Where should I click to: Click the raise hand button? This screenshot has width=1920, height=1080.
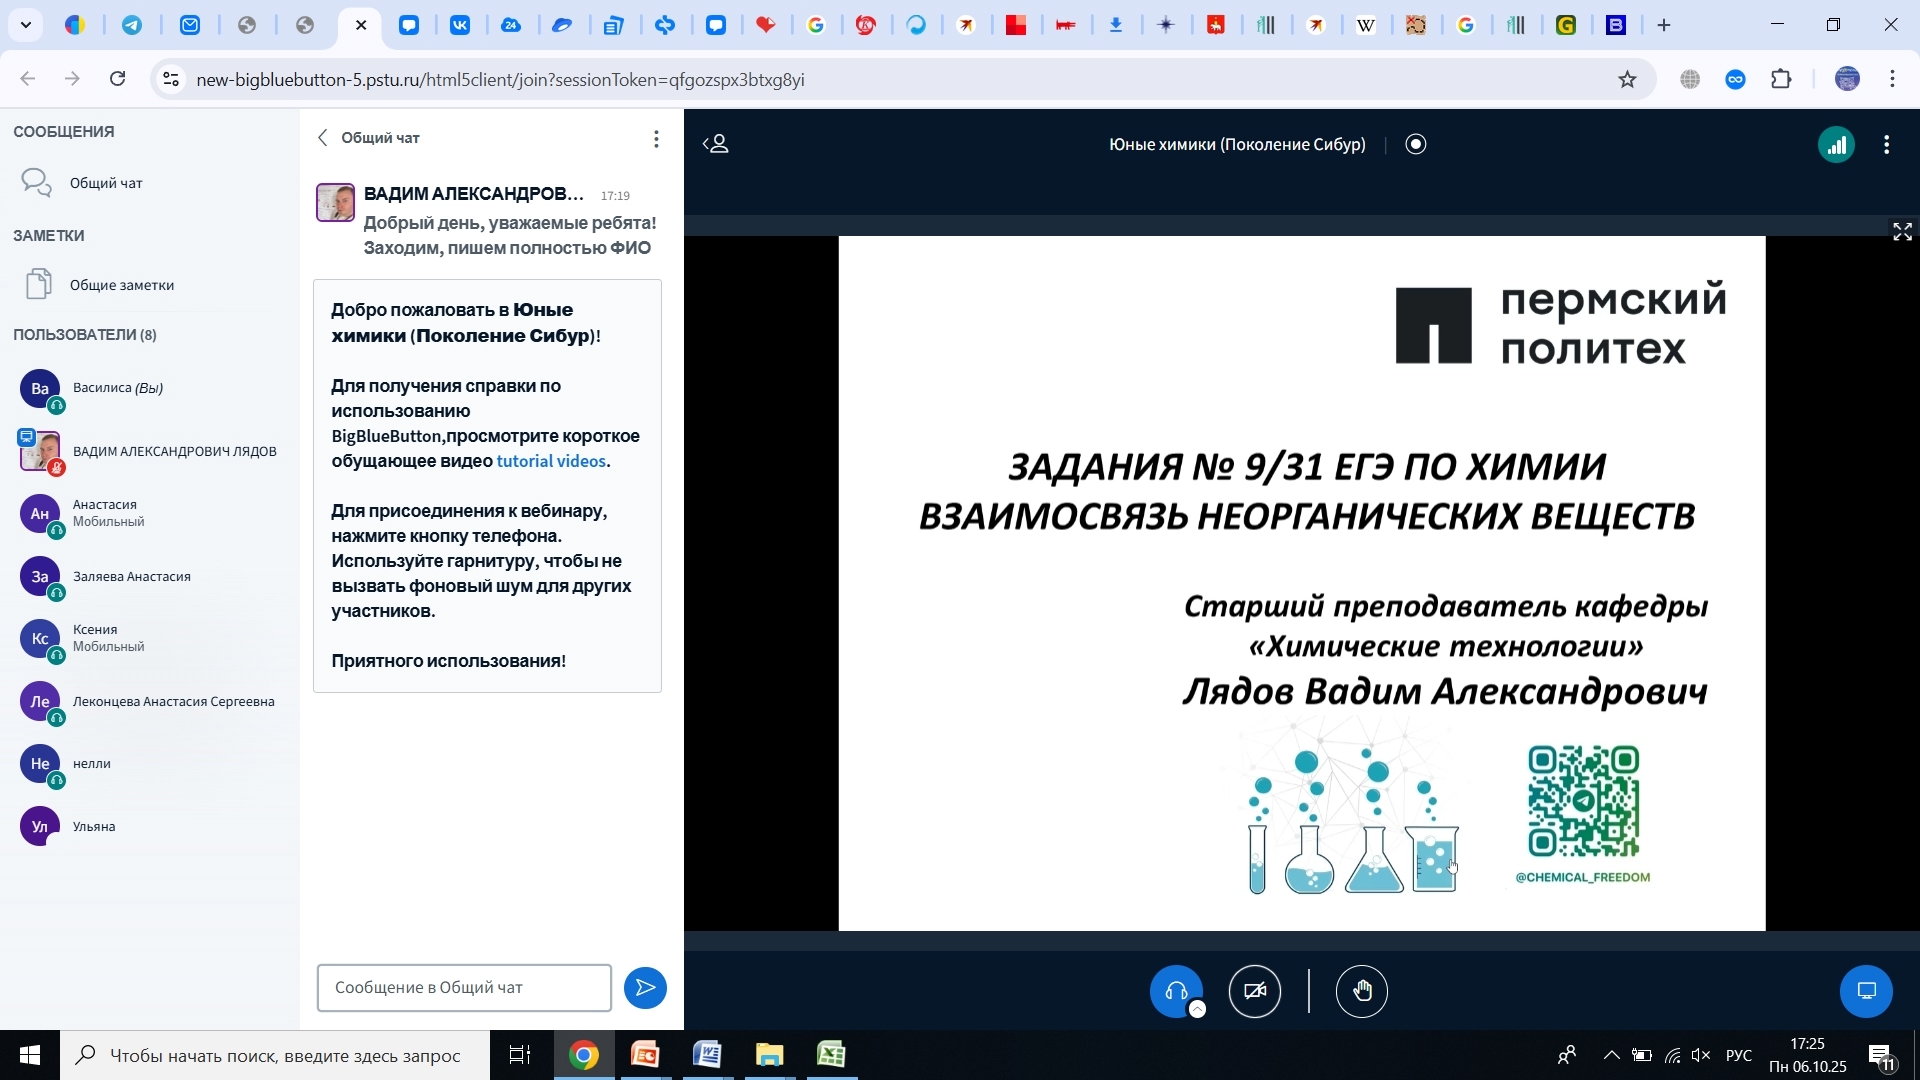click(x=1362, y=991)
